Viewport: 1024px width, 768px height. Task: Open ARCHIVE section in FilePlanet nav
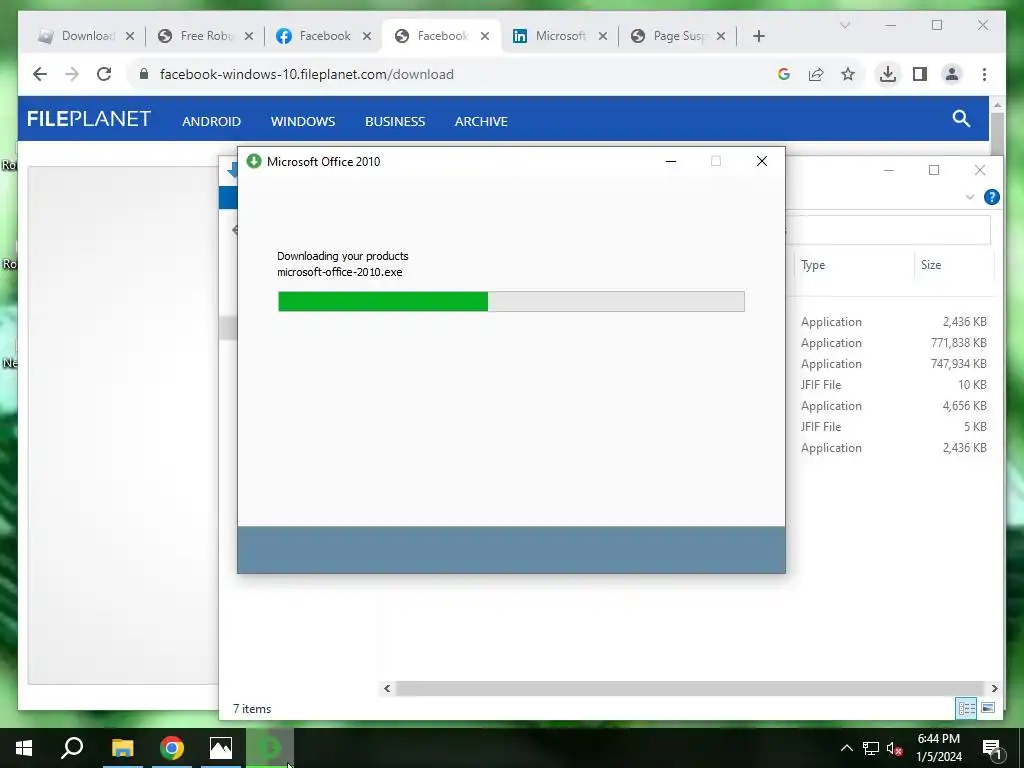481,121
